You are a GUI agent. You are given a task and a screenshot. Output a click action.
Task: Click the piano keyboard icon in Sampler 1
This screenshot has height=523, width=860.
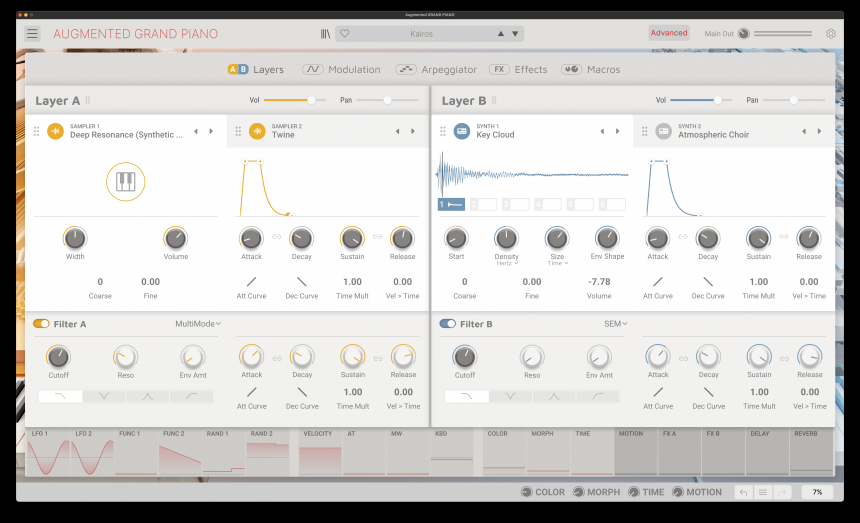(126, 181)
